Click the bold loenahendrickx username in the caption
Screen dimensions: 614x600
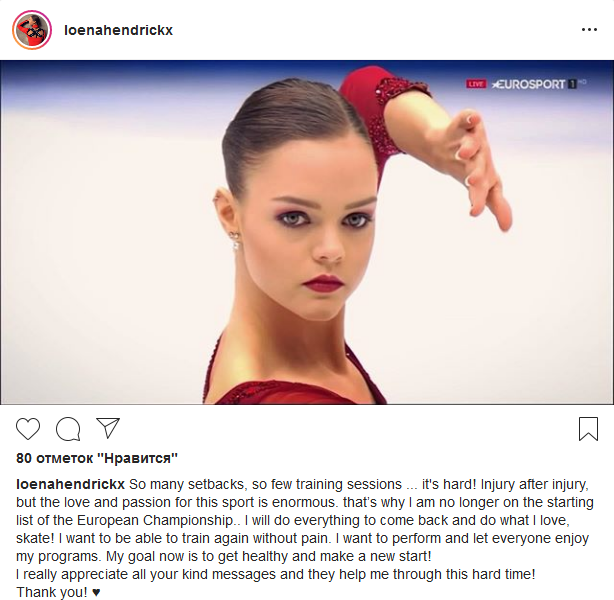(70, 484)
